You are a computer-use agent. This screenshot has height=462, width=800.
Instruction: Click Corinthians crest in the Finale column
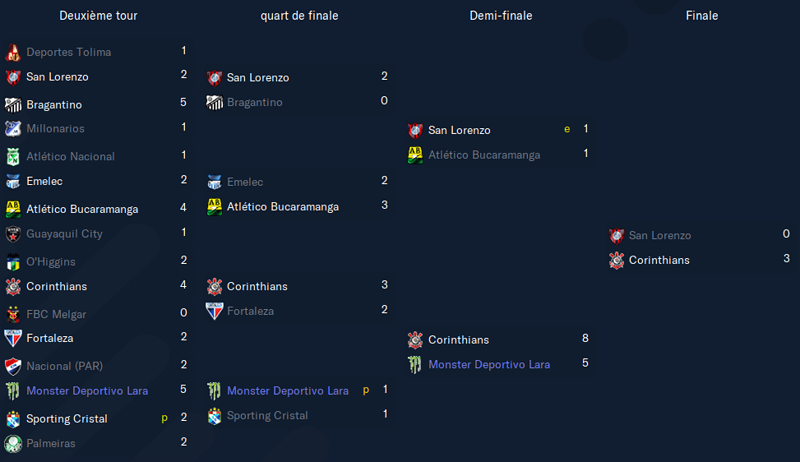(x=616, y=261)
